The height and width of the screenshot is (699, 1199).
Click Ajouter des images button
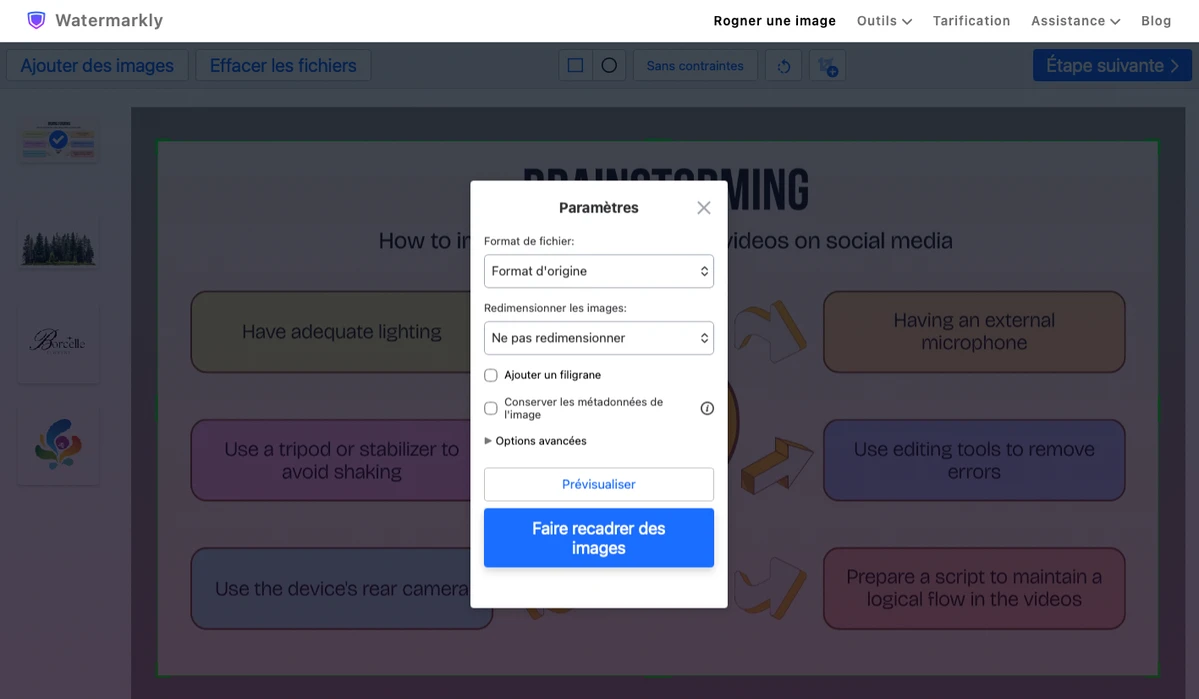tap(97, 66)
